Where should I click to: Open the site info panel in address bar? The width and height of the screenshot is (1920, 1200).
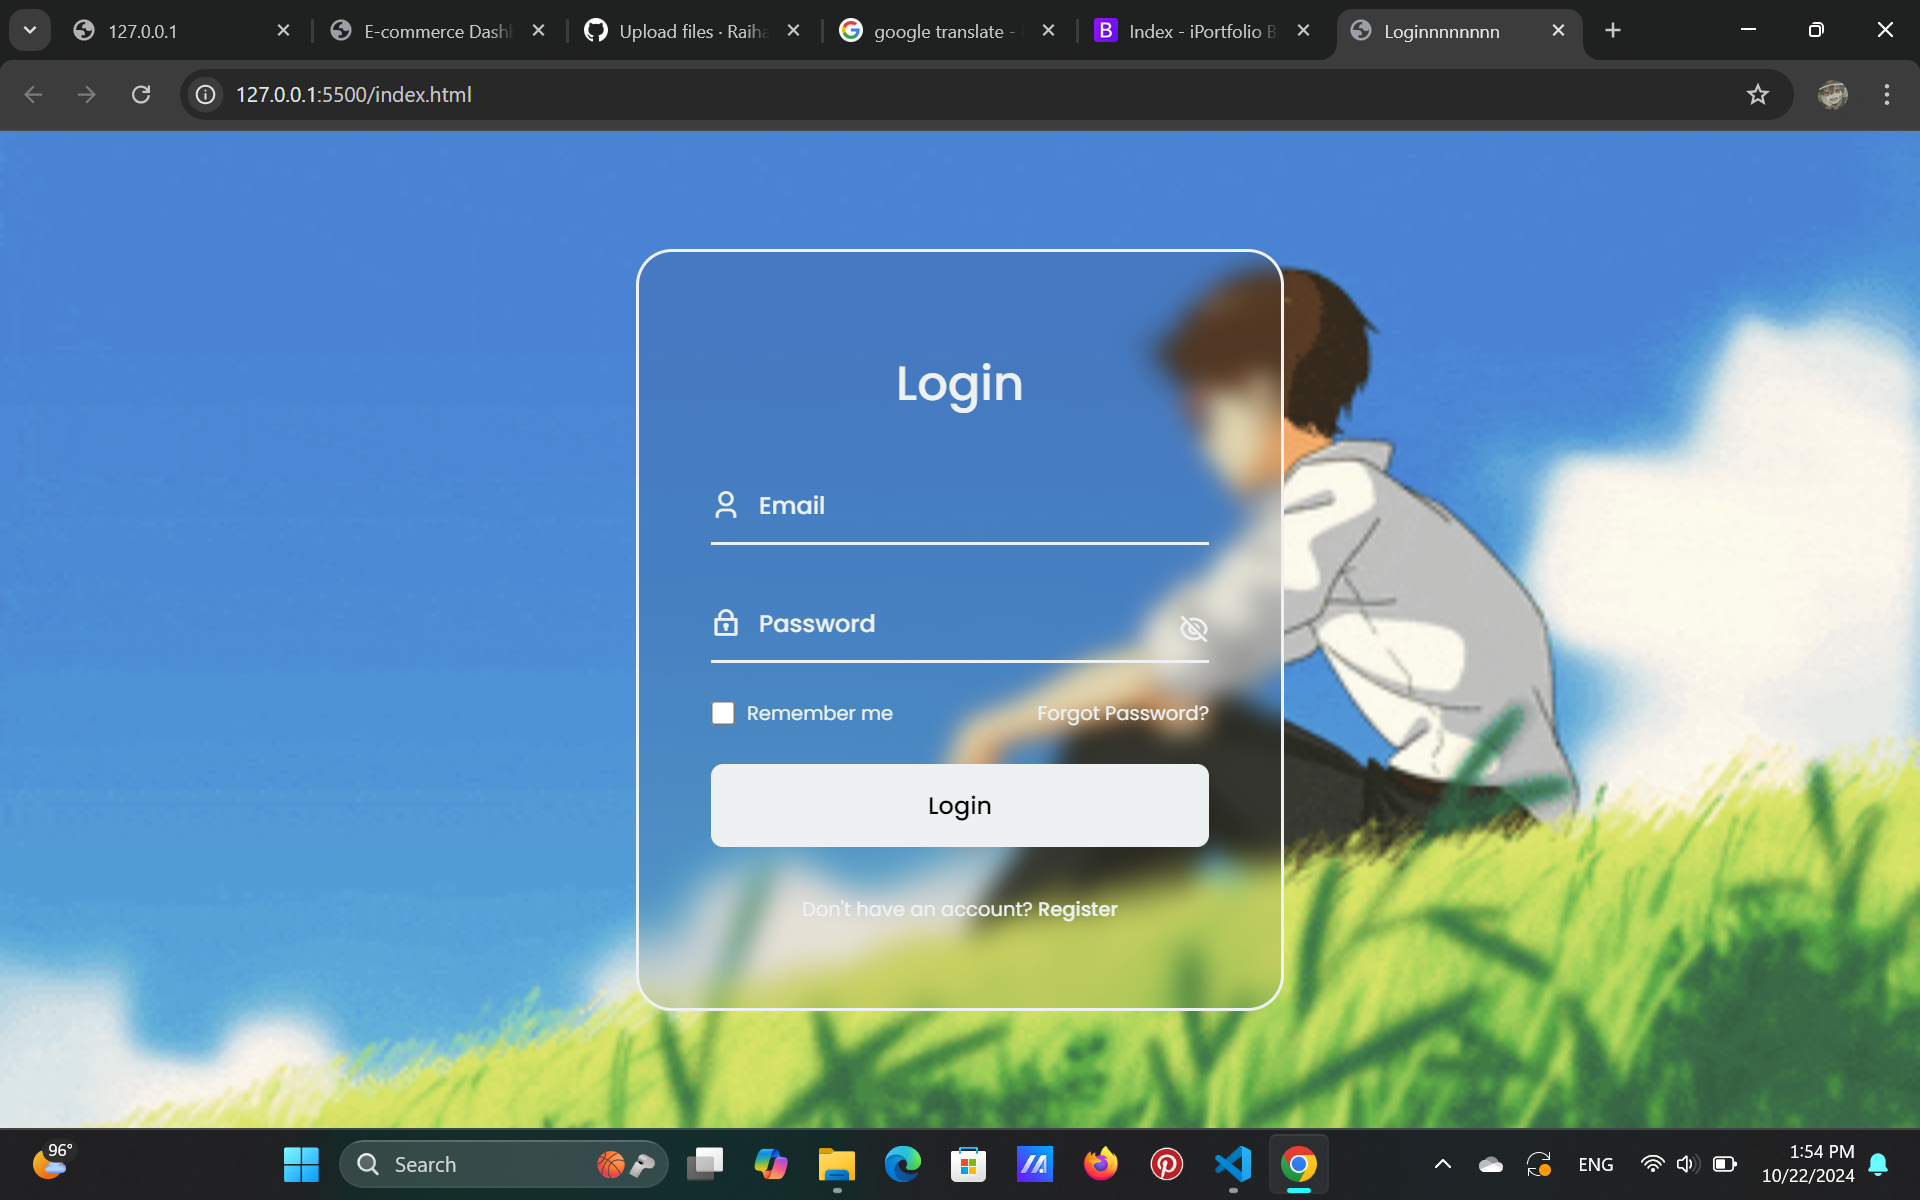click(x=205, y=95)
